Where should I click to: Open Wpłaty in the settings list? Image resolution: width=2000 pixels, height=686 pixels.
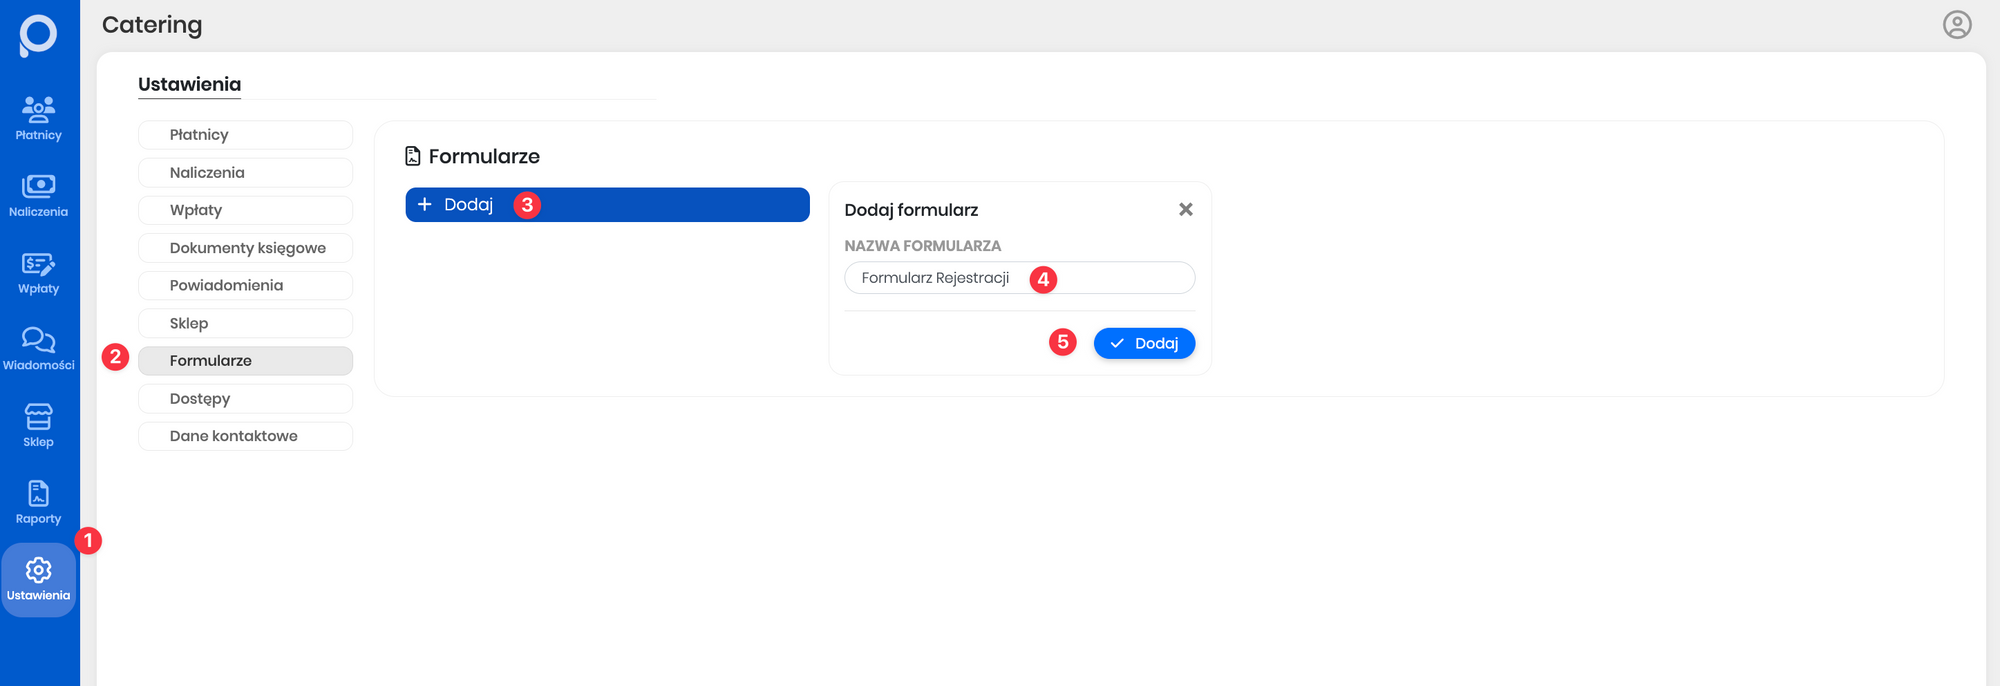click(245, 210)
